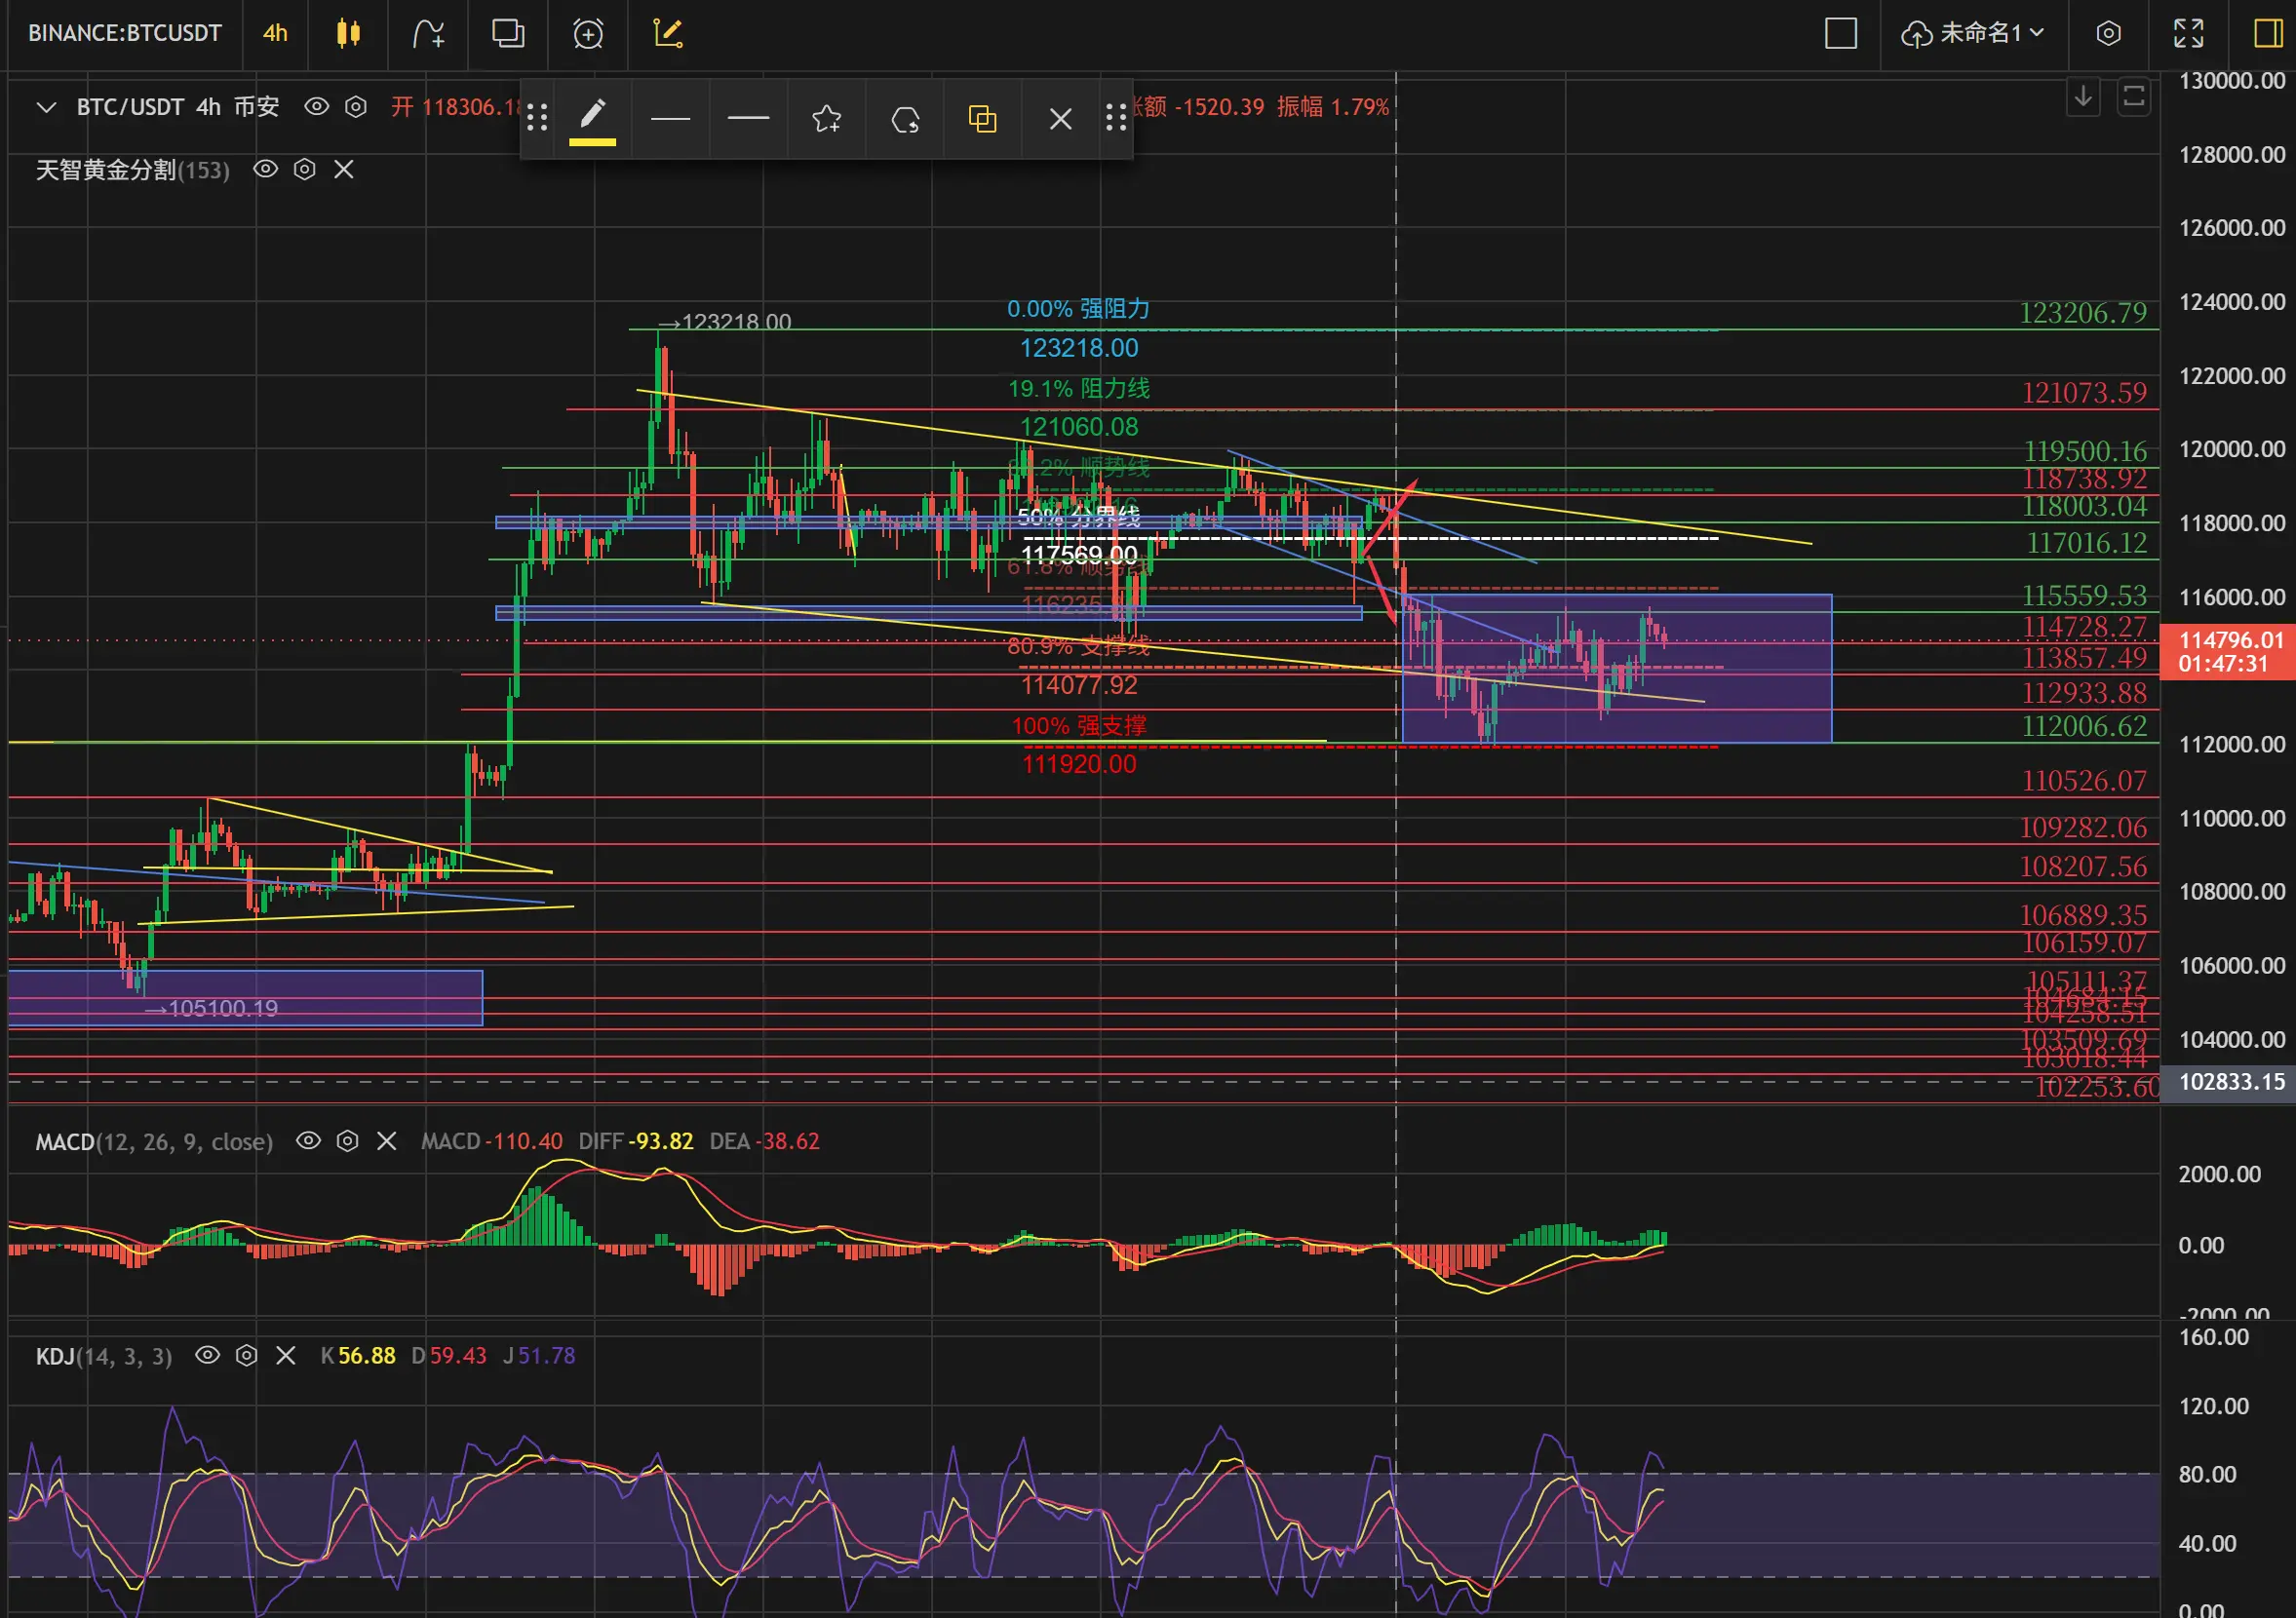Viewport: 2296px width, 1618px height.
Task: Click the rotate/reset icon in drawing toolbar
Action: [x=905, y=118]
